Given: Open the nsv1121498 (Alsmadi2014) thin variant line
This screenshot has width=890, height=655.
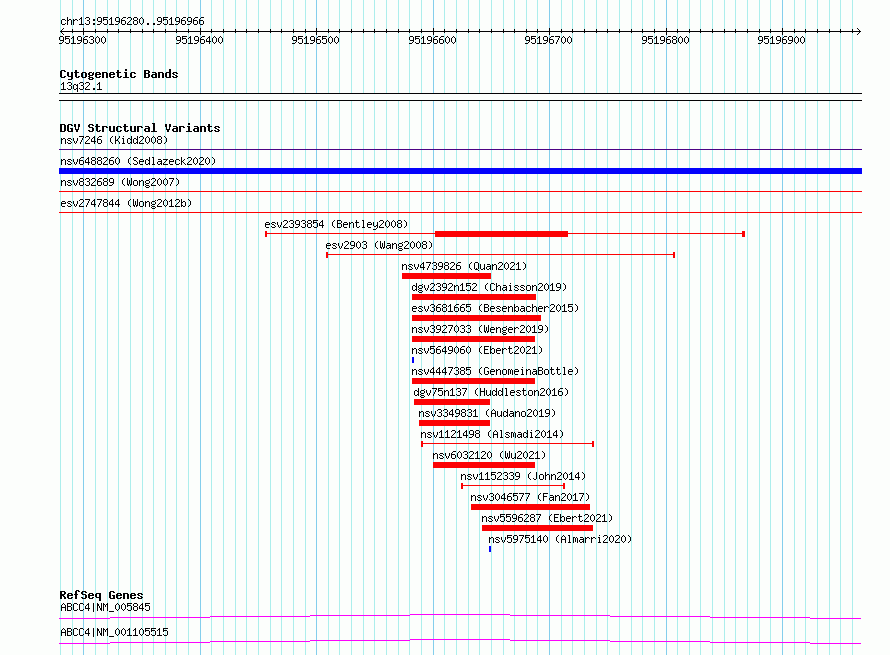Looking at the screenshot, I should pos(507,444).
